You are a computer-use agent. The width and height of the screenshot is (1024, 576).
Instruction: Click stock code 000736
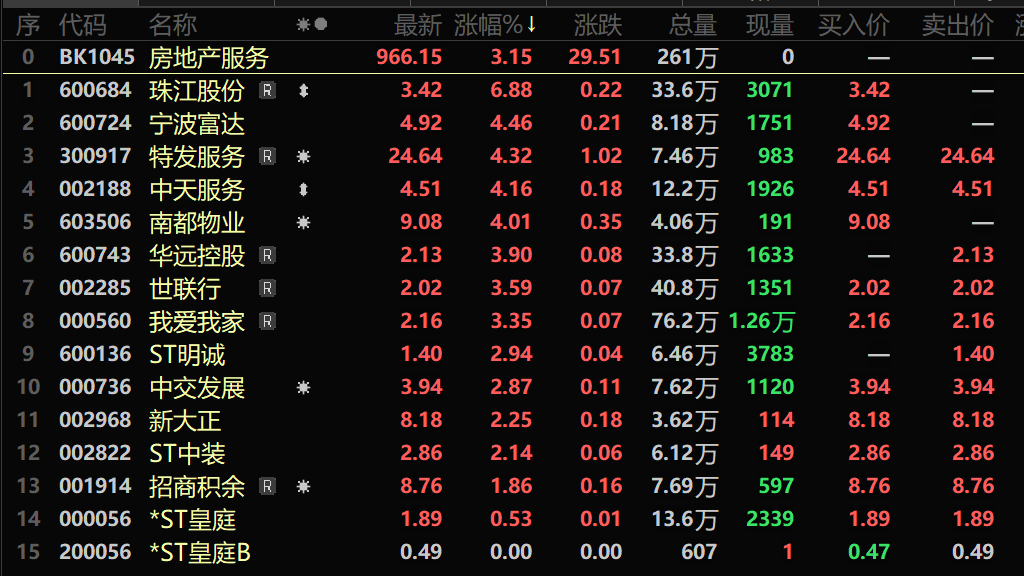click(95, 387)
